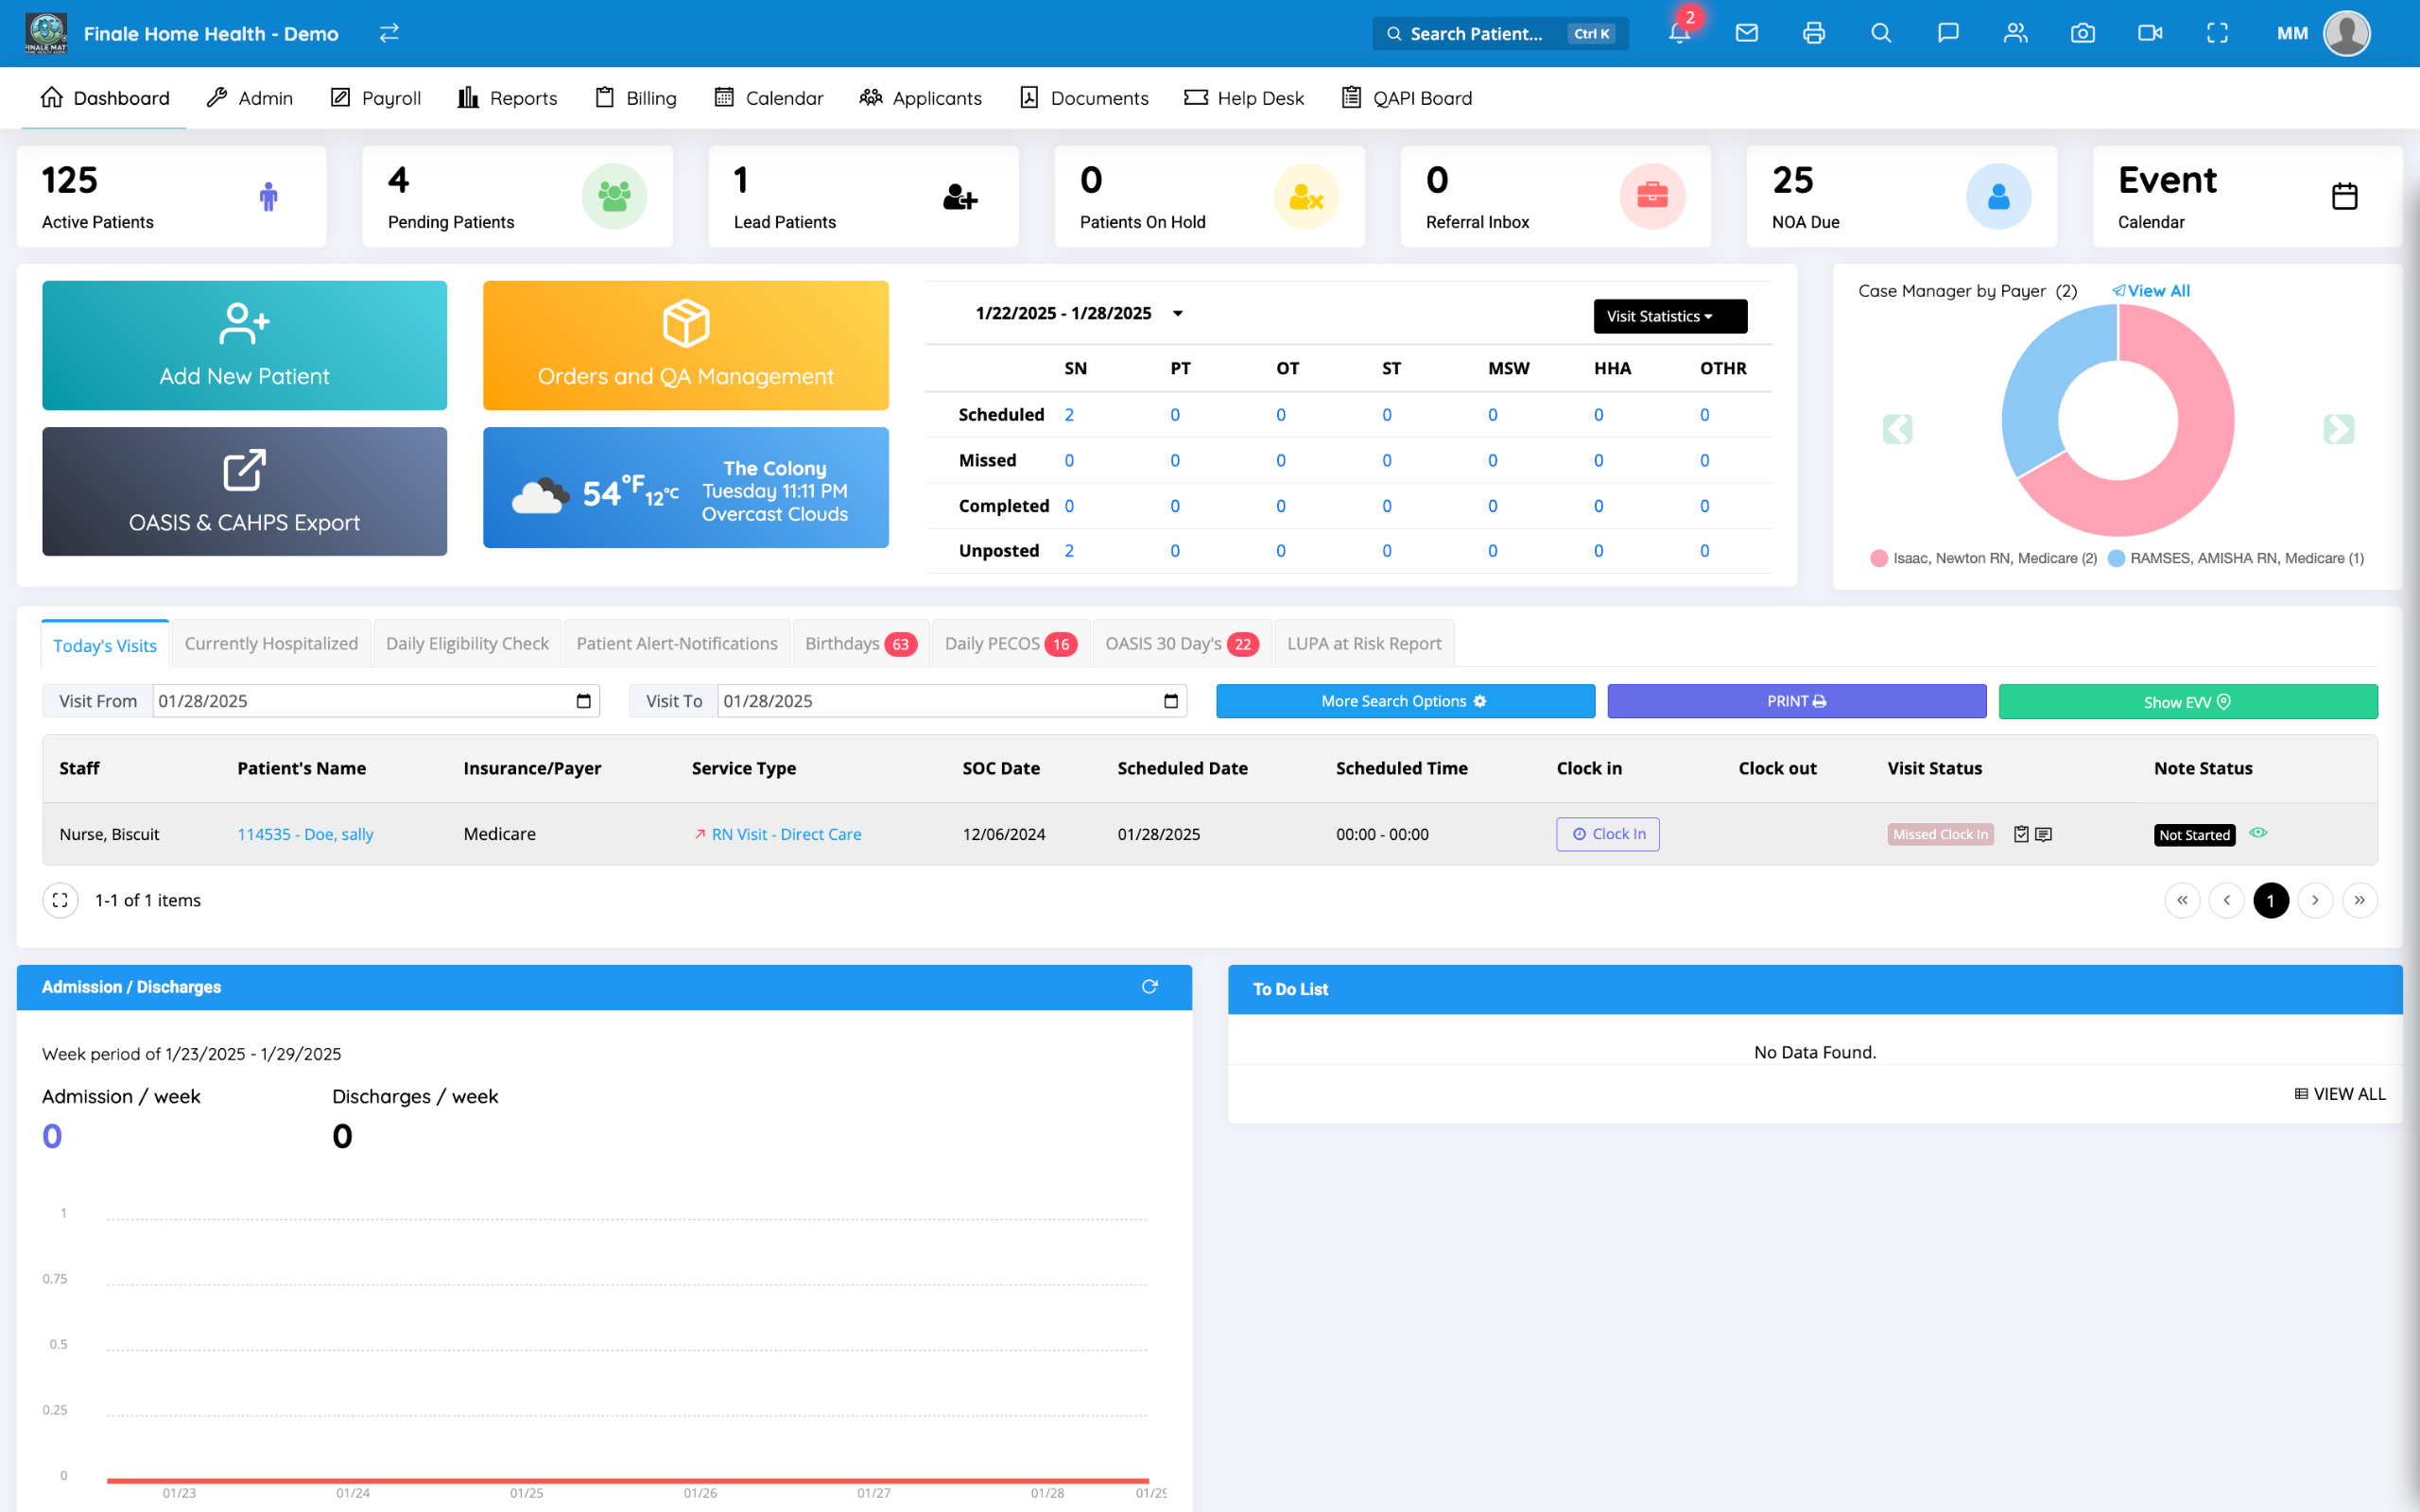The width and height of the screenshot is (2420, 1512).
Task: Open the Visit Statistics dropdown
Action: pos(1669,316)
